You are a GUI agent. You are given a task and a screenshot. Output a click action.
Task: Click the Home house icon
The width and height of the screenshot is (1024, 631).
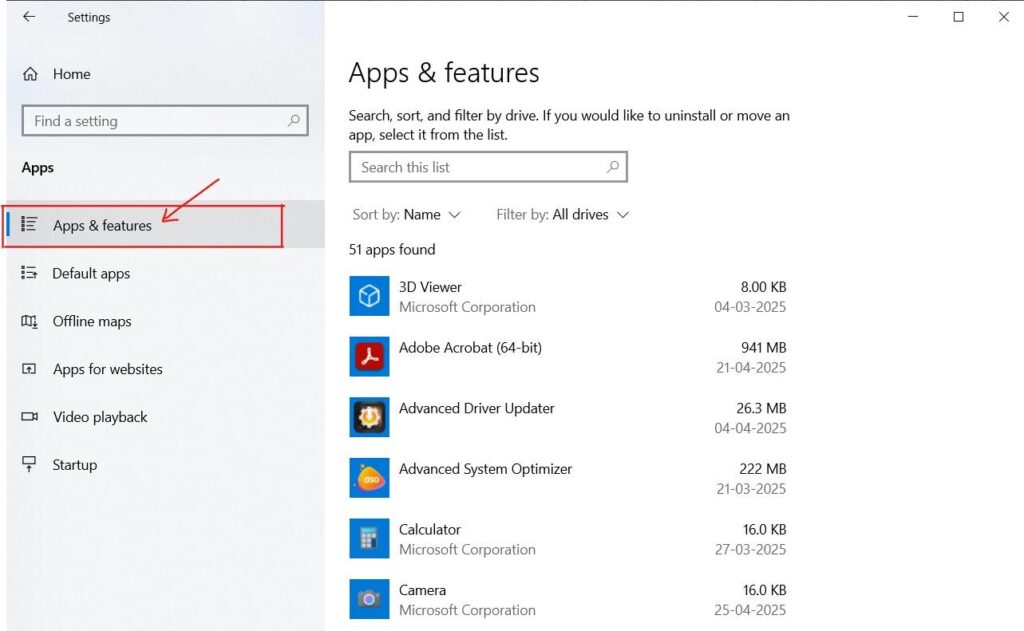[x=30, y=74]
